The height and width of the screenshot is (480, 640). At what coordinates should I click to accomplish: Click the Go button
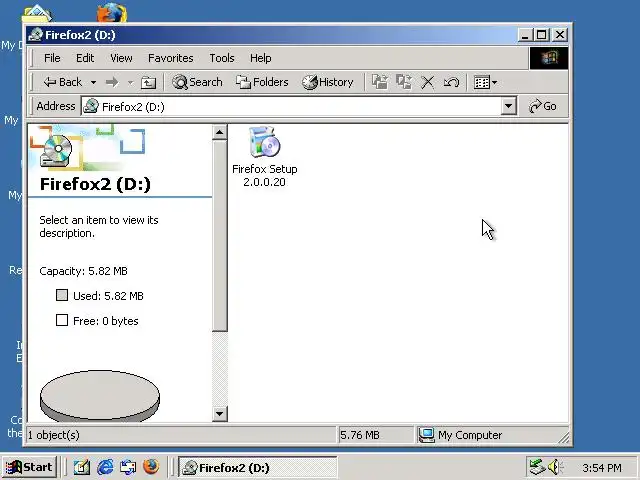pos(543,107)
